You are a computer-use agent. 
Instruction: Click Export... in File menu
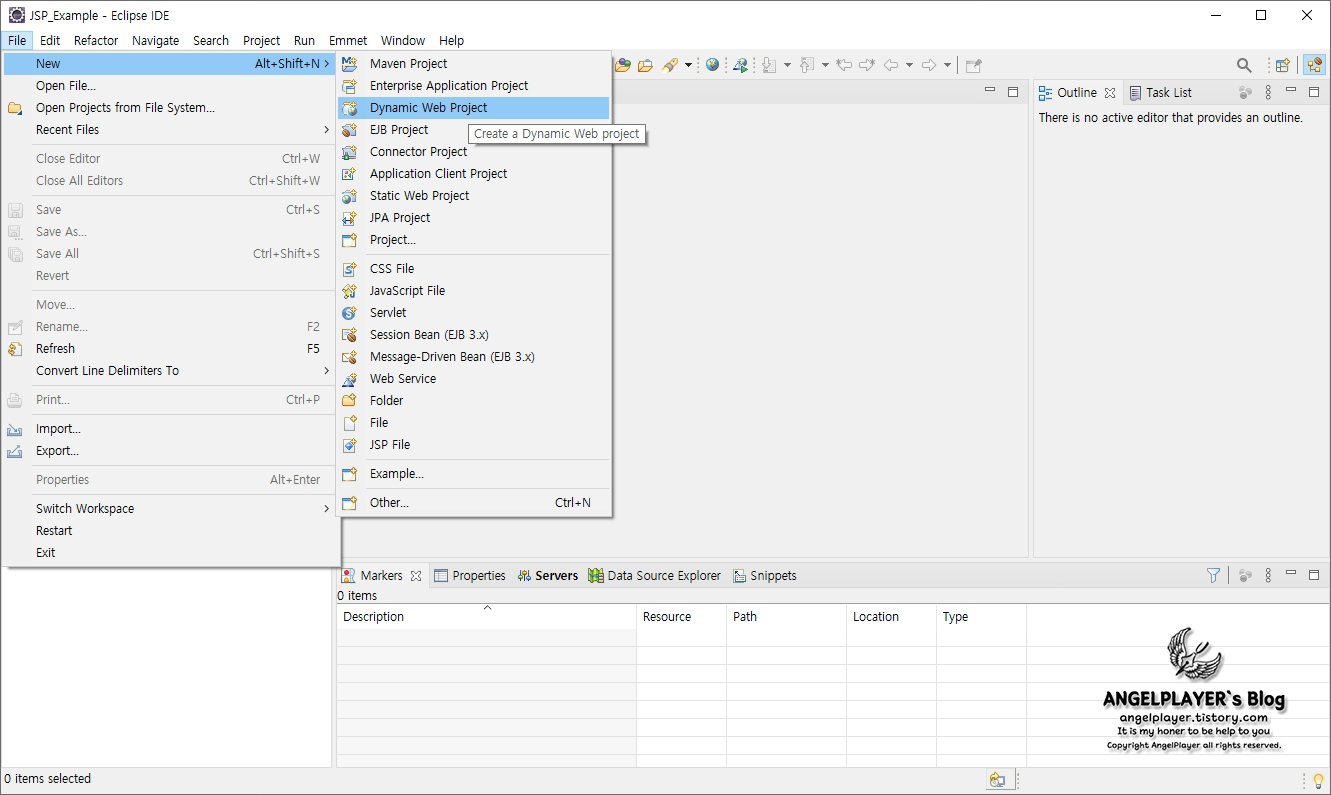170,451
